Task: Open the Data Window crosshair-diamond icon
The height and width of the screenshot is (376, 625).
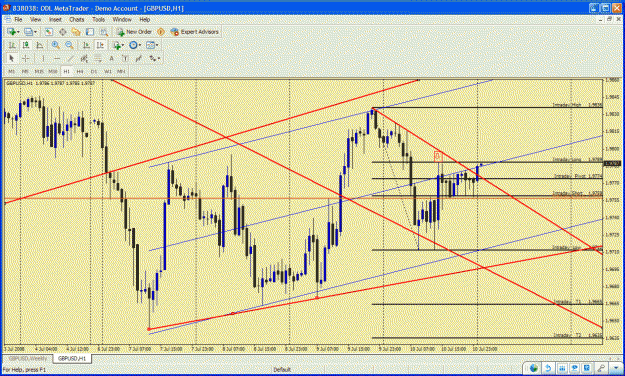Action: point(63,32)
